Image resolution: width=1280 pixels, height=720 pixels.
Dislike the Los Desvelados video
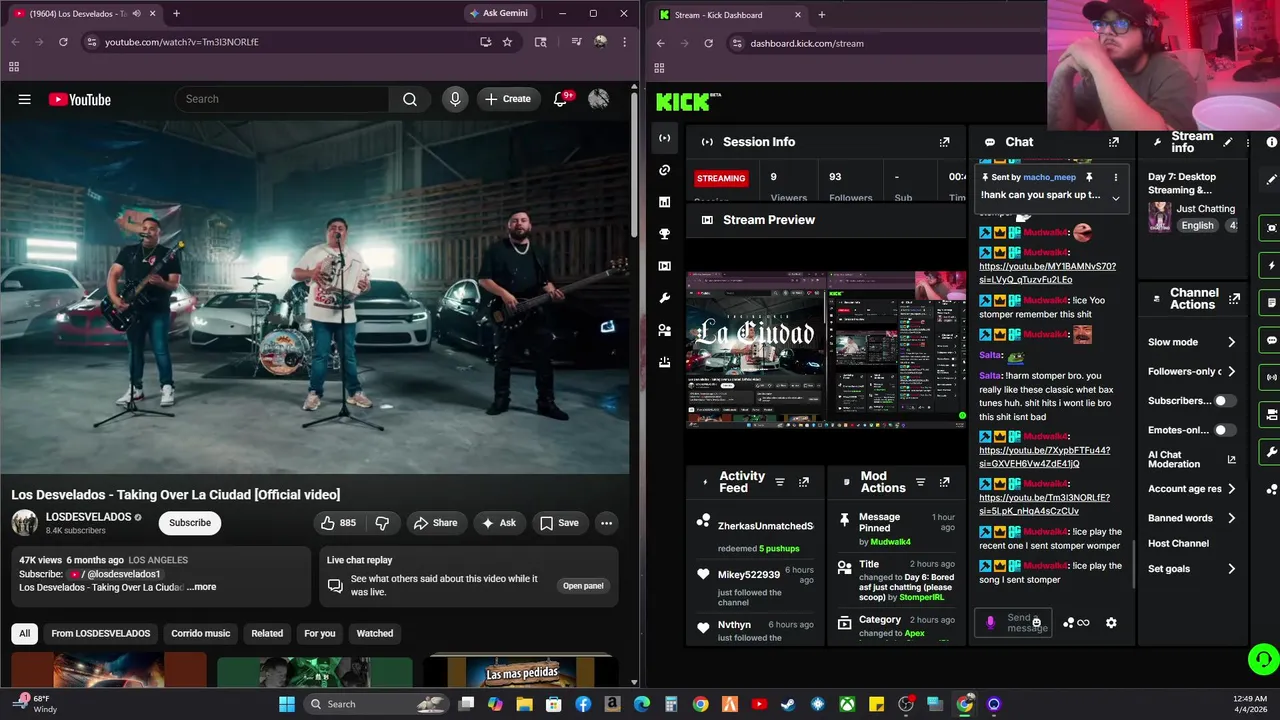point(382,523)
